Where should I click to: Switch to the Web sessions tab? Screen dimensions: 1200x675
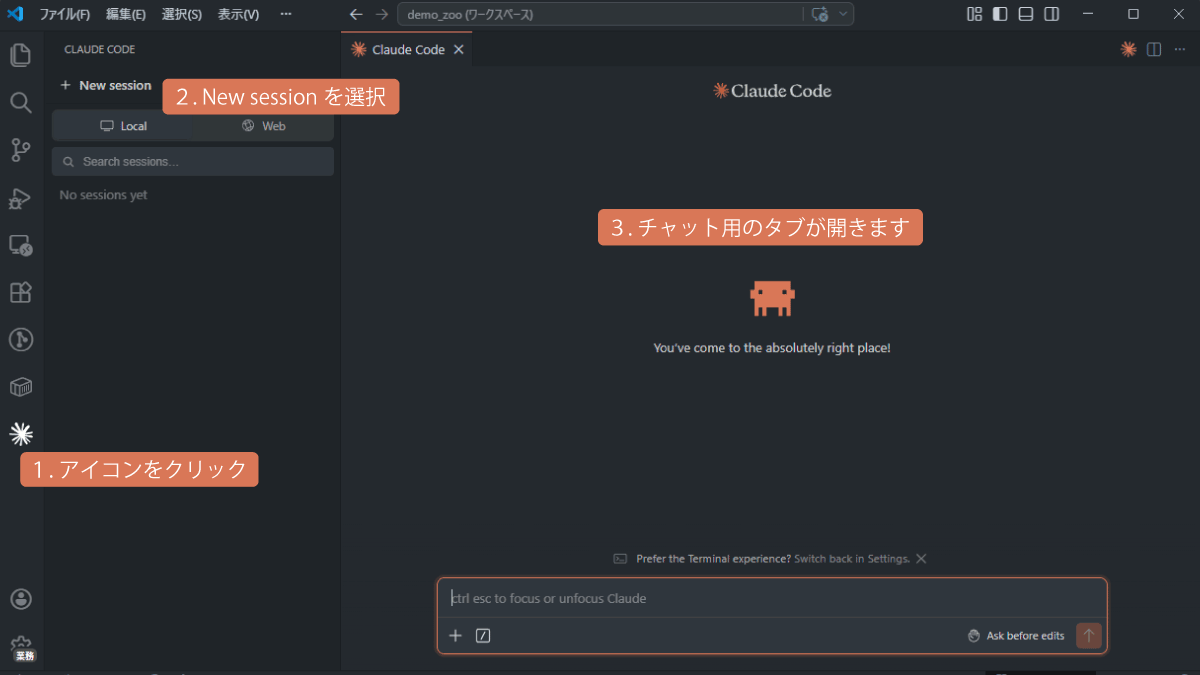coord(264,126)
